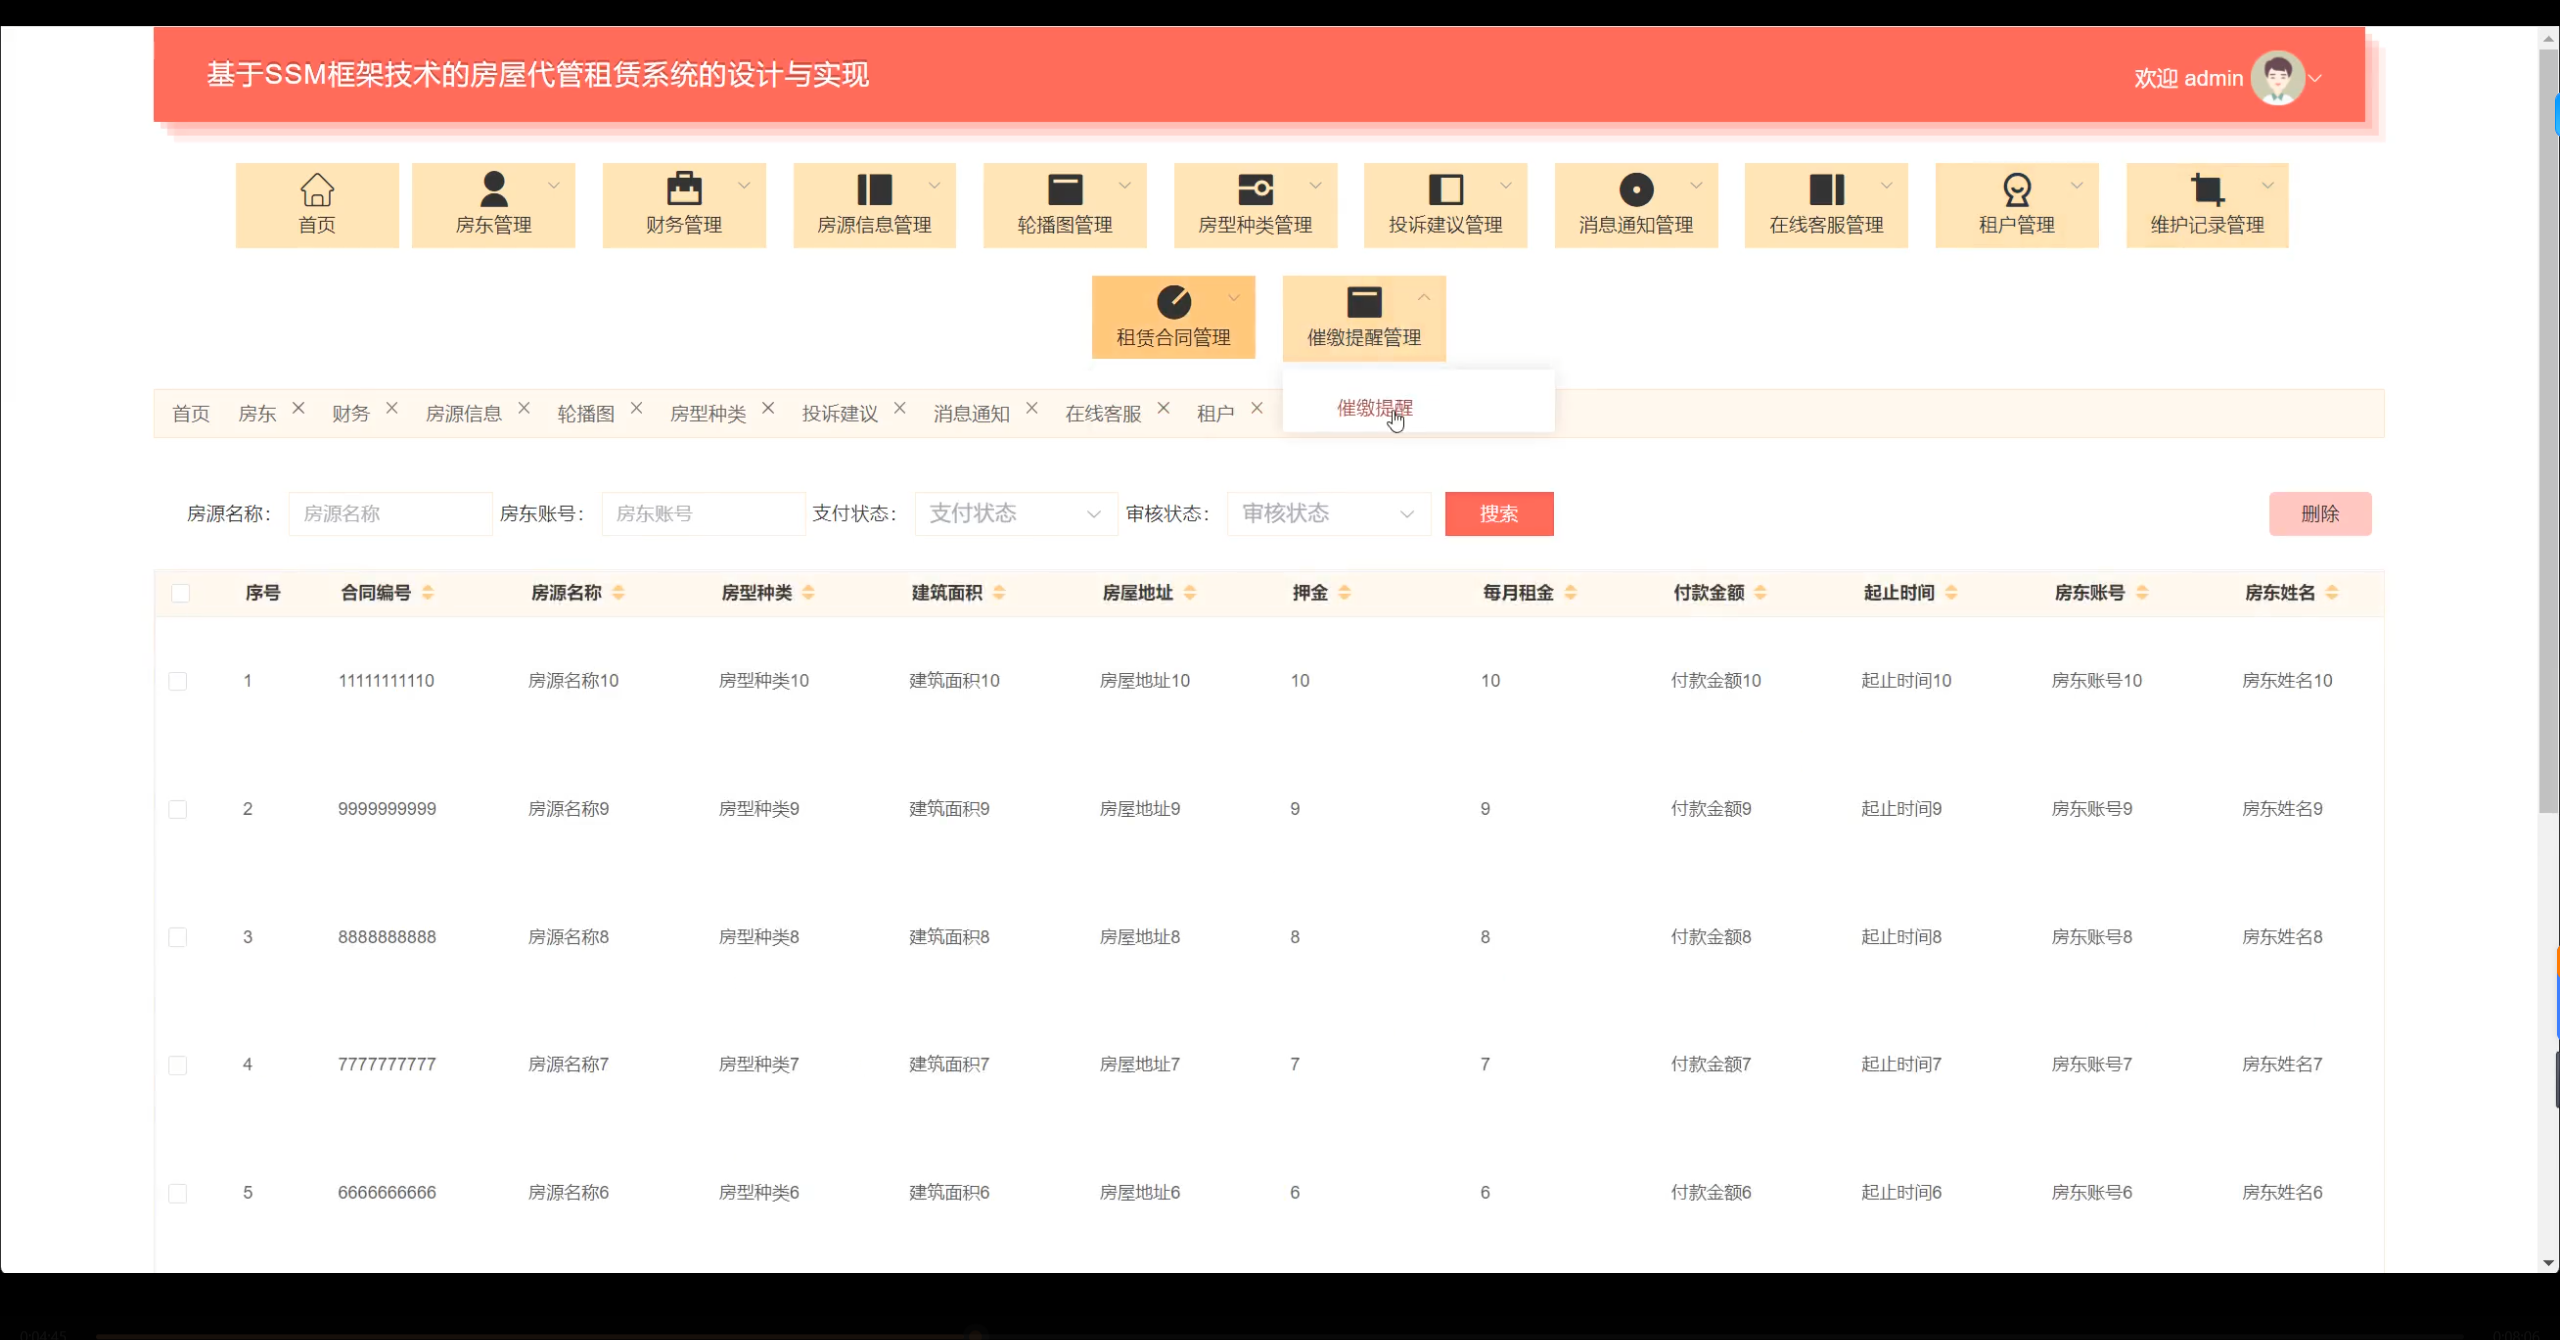The image size is (2560, 1340).
Task: Type in the 房源名称 input field
Action: coord(389,513)
